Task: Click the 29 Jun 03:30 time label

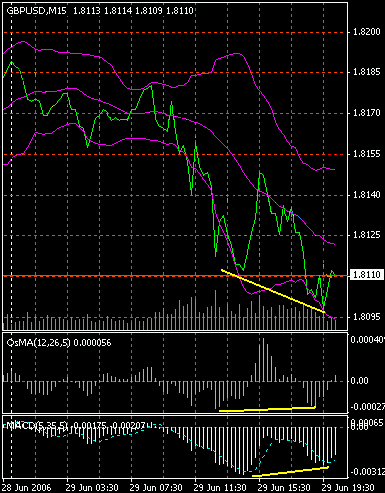Action: 92,488
